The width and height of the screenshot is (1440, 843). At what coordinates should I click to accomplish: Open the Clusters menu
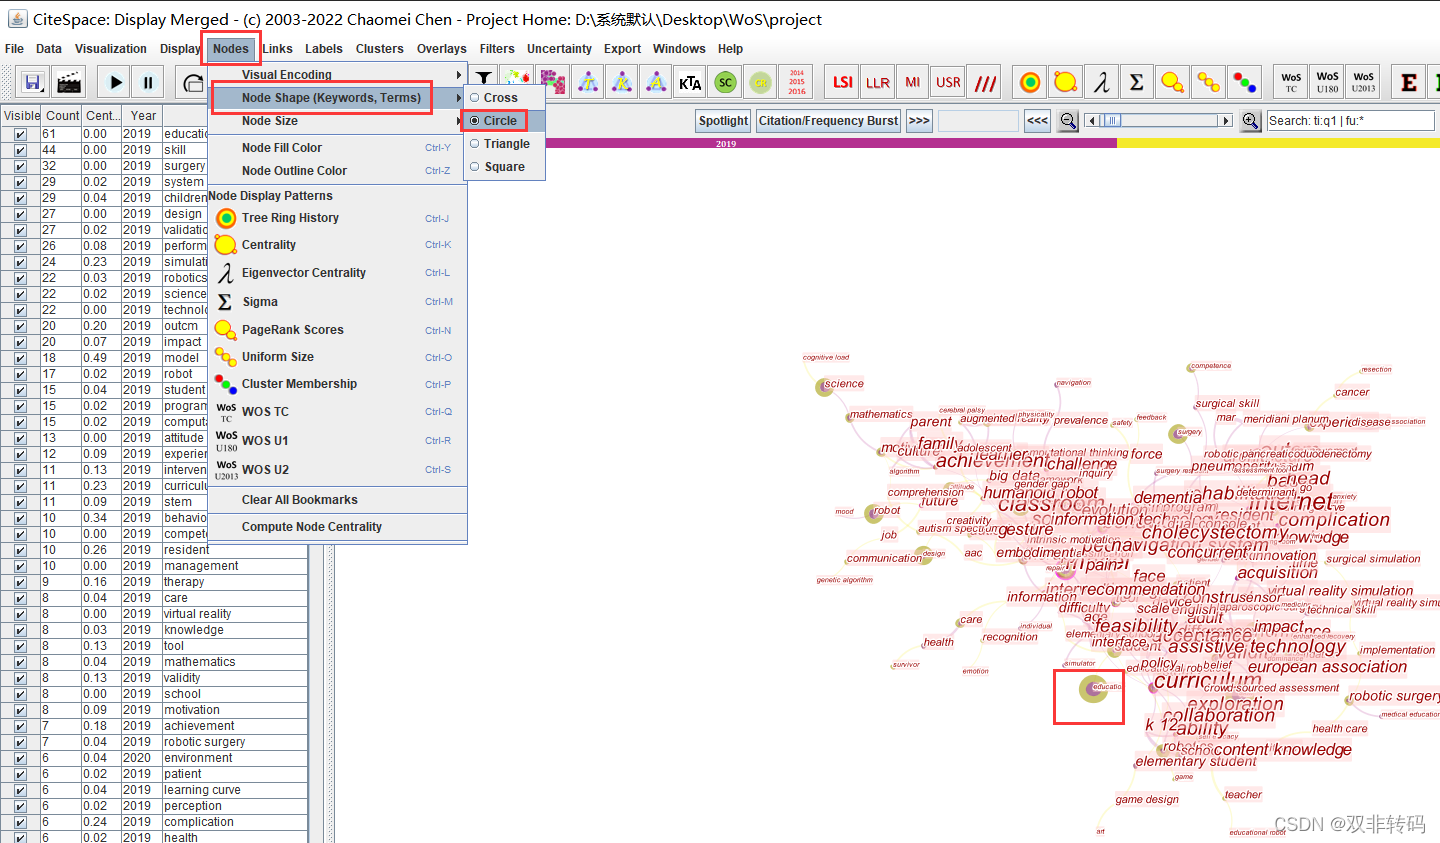pyautogui.click(x=380, y=49)
